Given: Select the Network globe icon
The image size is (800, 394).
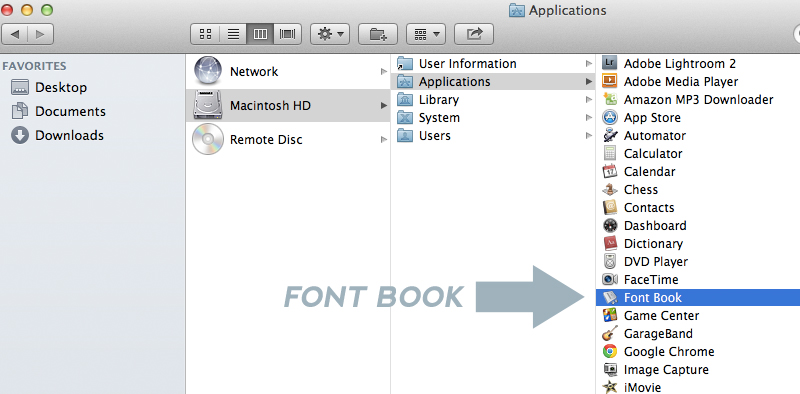Looking at the screenshot, I should [x=208, y=71].
